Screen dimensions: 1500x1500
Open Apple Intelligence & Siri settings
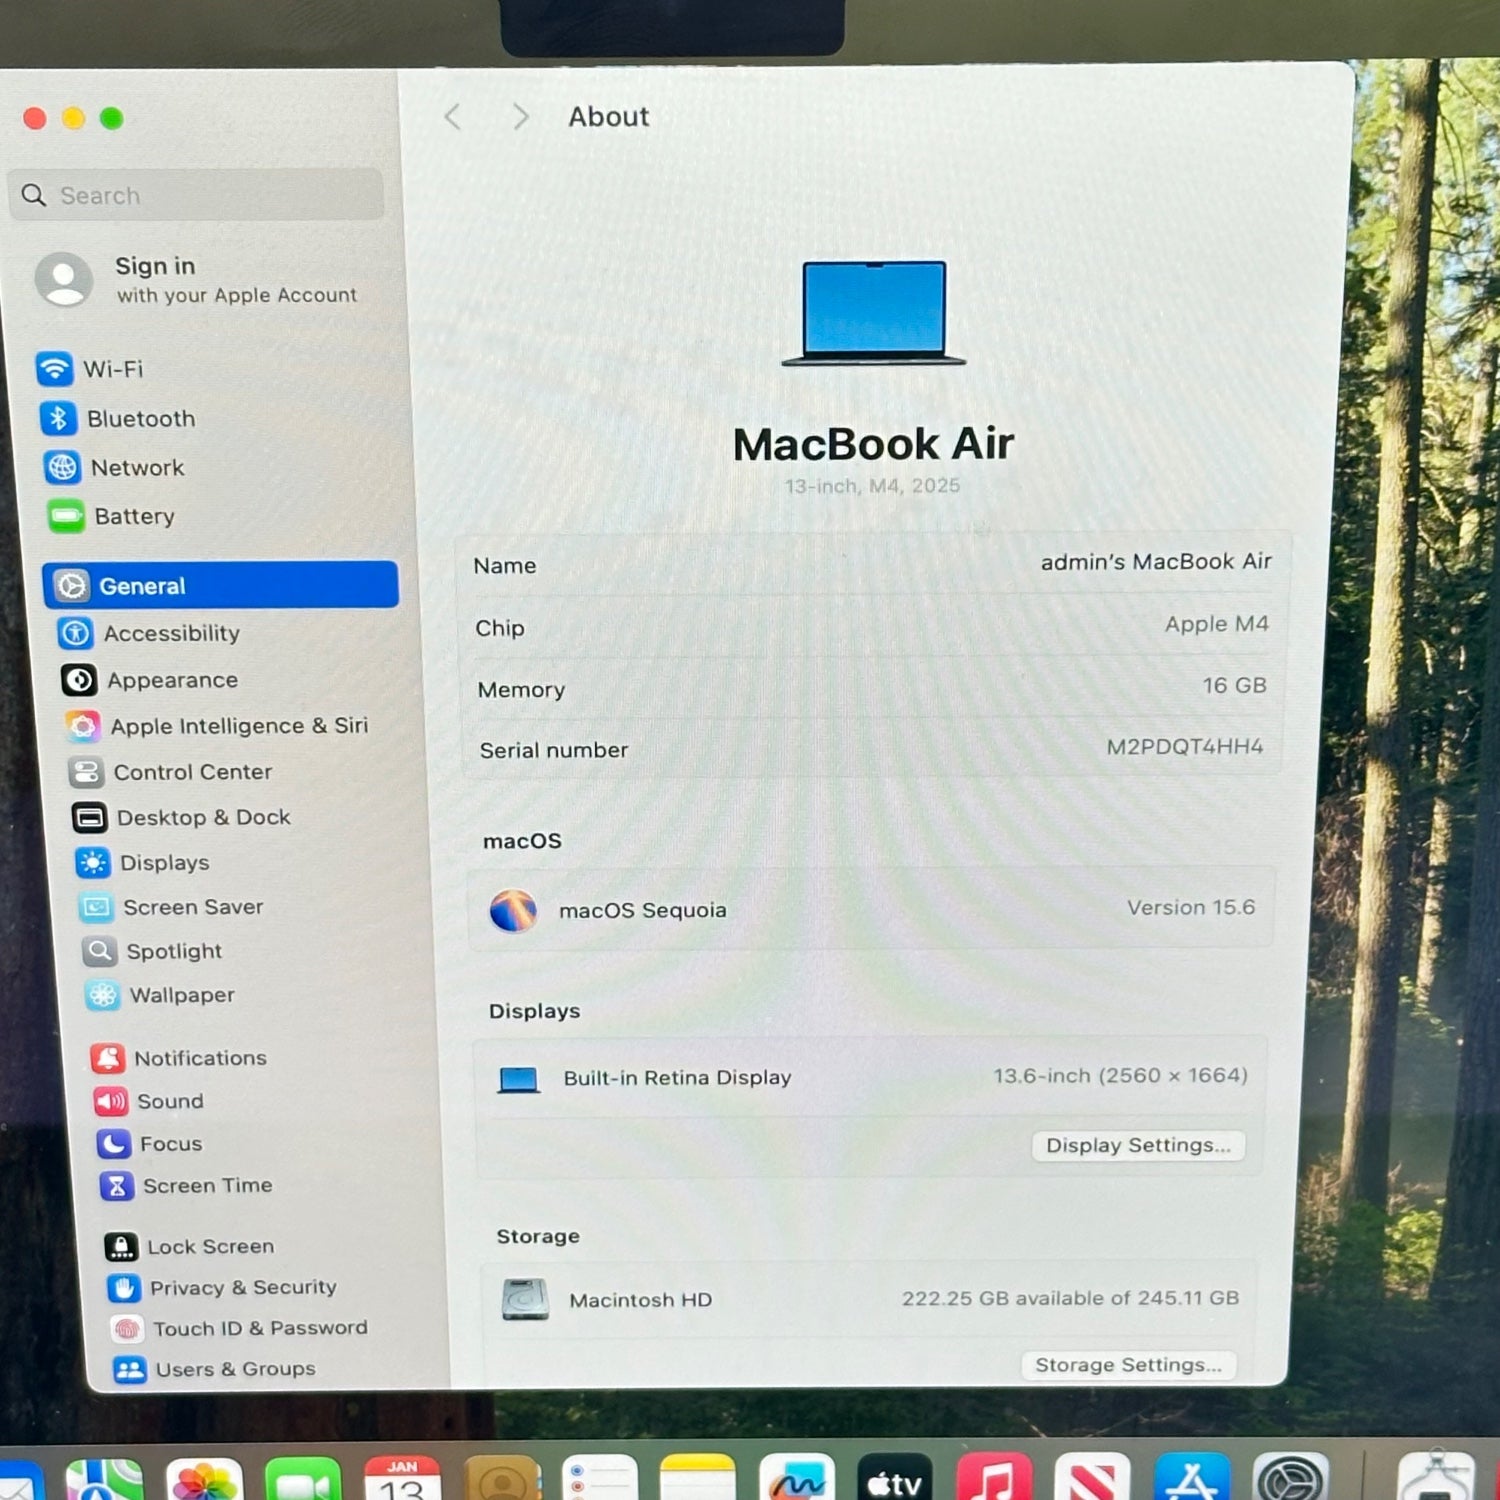pos(238,726)
